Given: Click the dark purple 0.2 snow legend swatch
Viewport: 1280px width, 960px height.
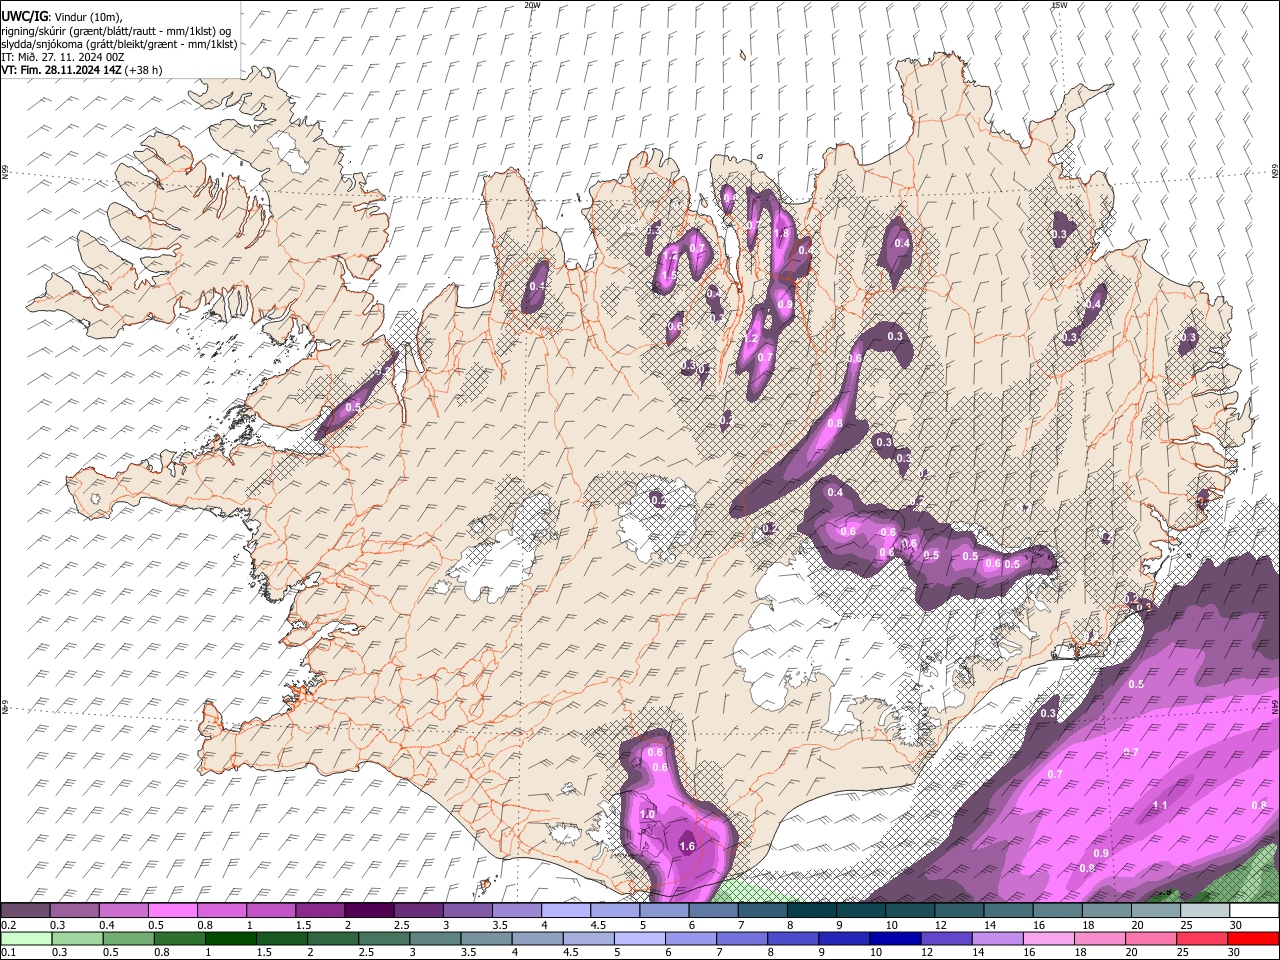Looking at the screenshot, I should (x=25, y=910).
